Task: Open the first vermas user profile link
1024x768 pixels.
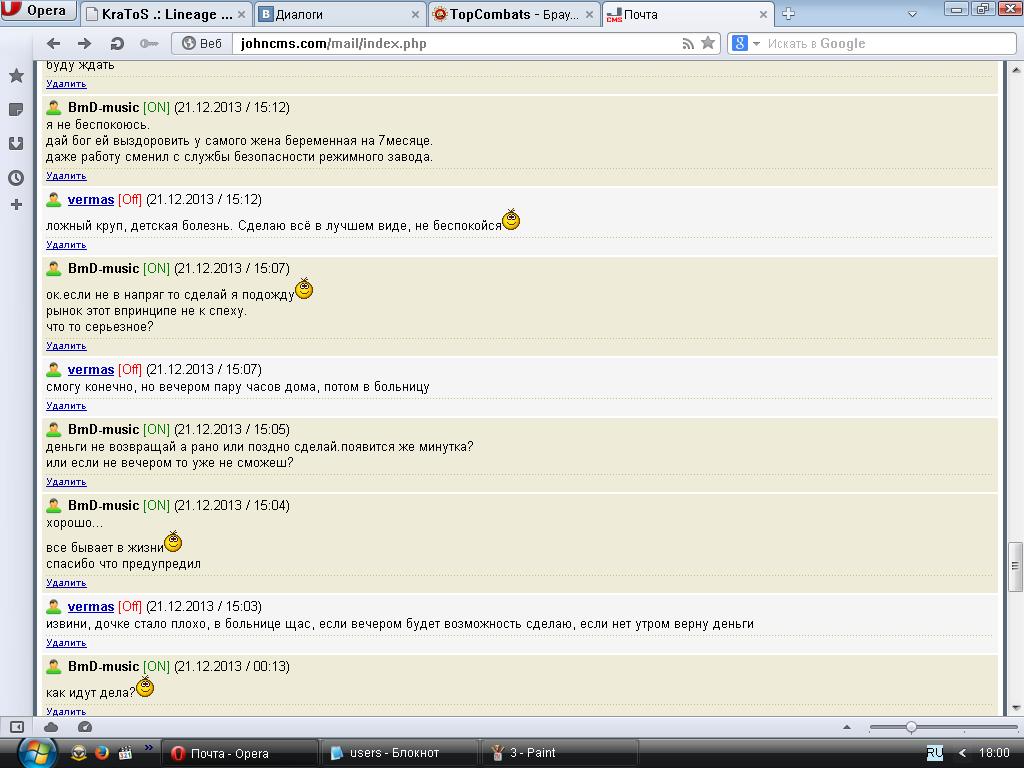Action: pyautogui.click(x=91, y=200)
